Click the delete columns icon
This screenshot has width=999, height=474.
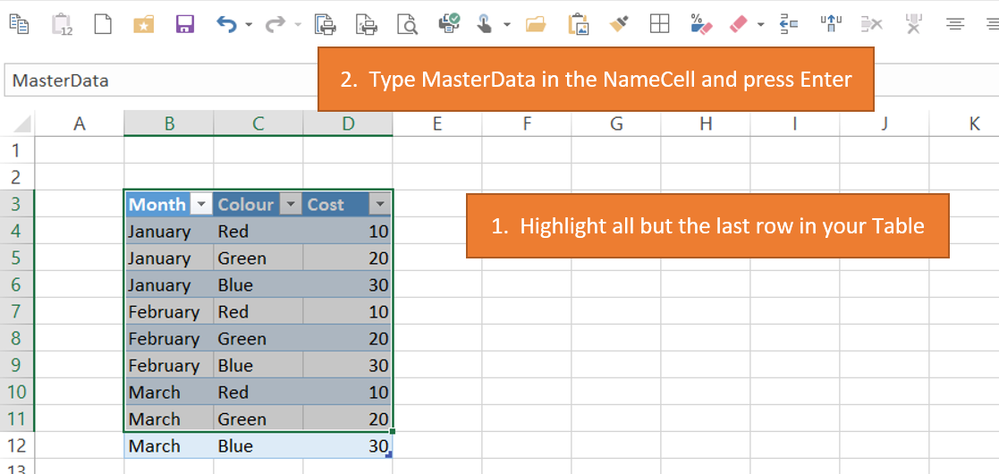914,24
